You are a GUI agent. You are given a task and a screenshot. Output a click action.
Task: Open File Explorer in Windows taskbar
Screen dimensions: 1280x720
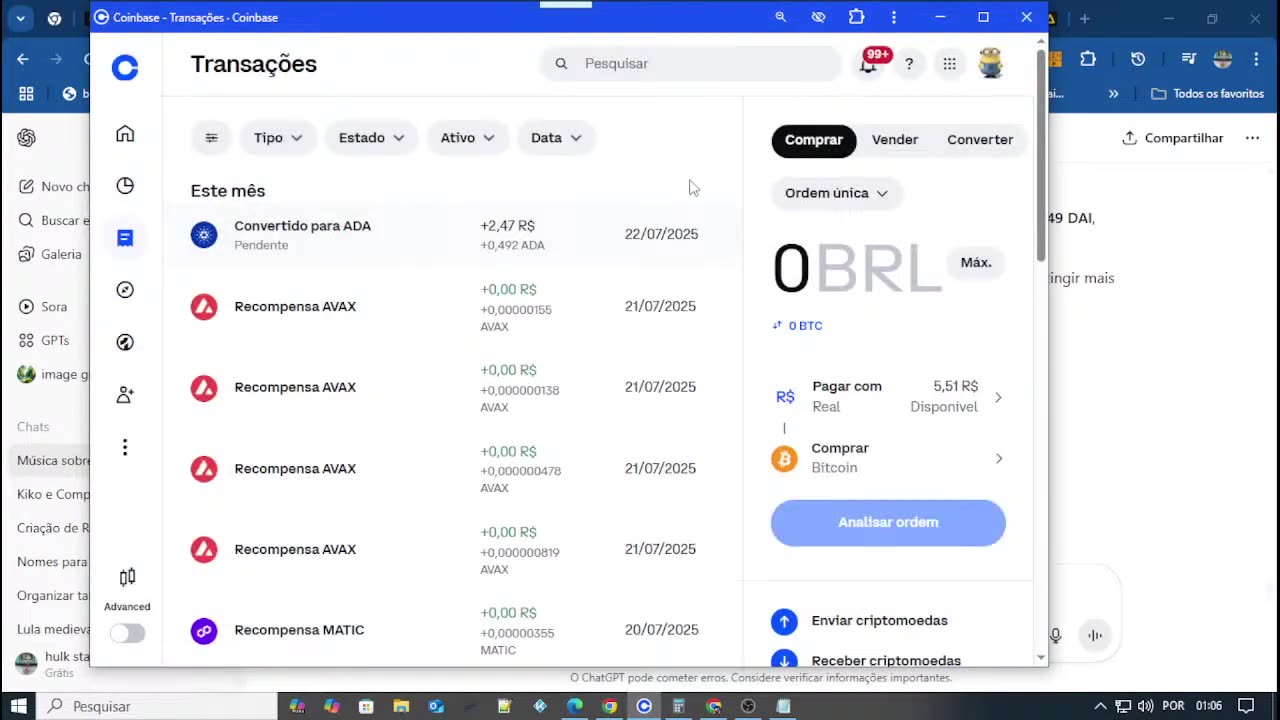401,706
